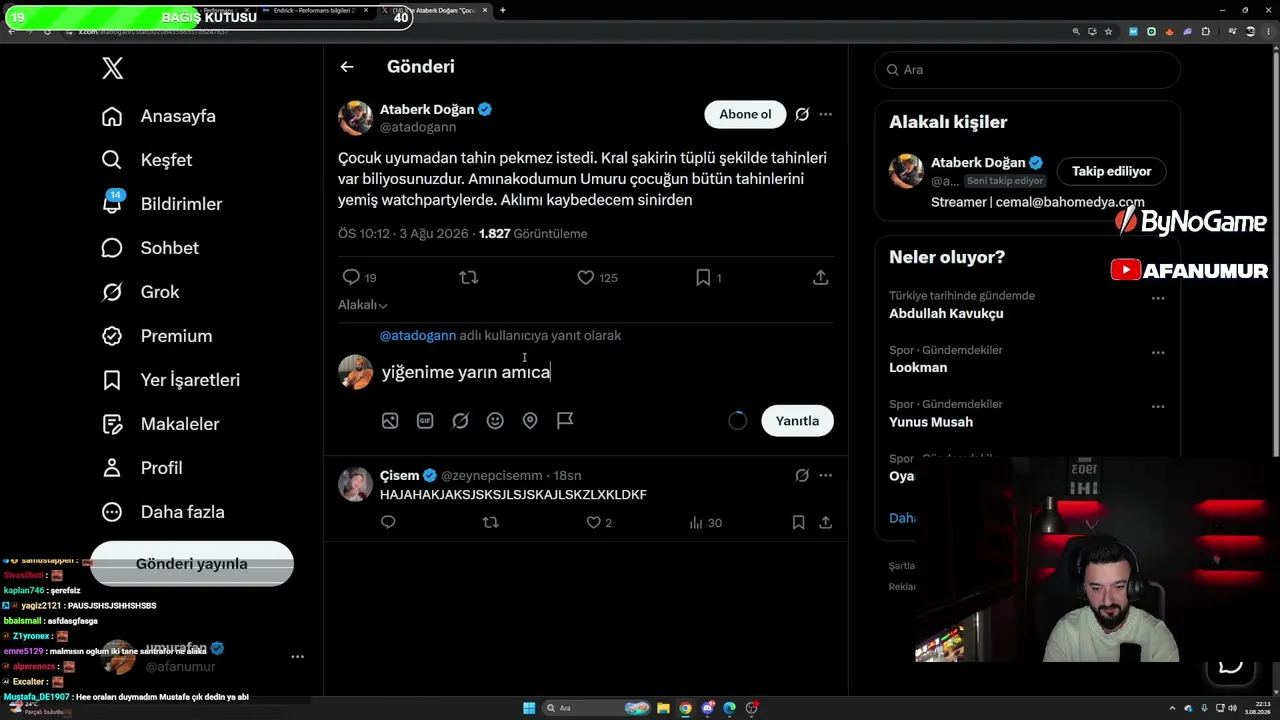Click the Abone ol button
1280x720 pixels.
[x=745, y=114]
